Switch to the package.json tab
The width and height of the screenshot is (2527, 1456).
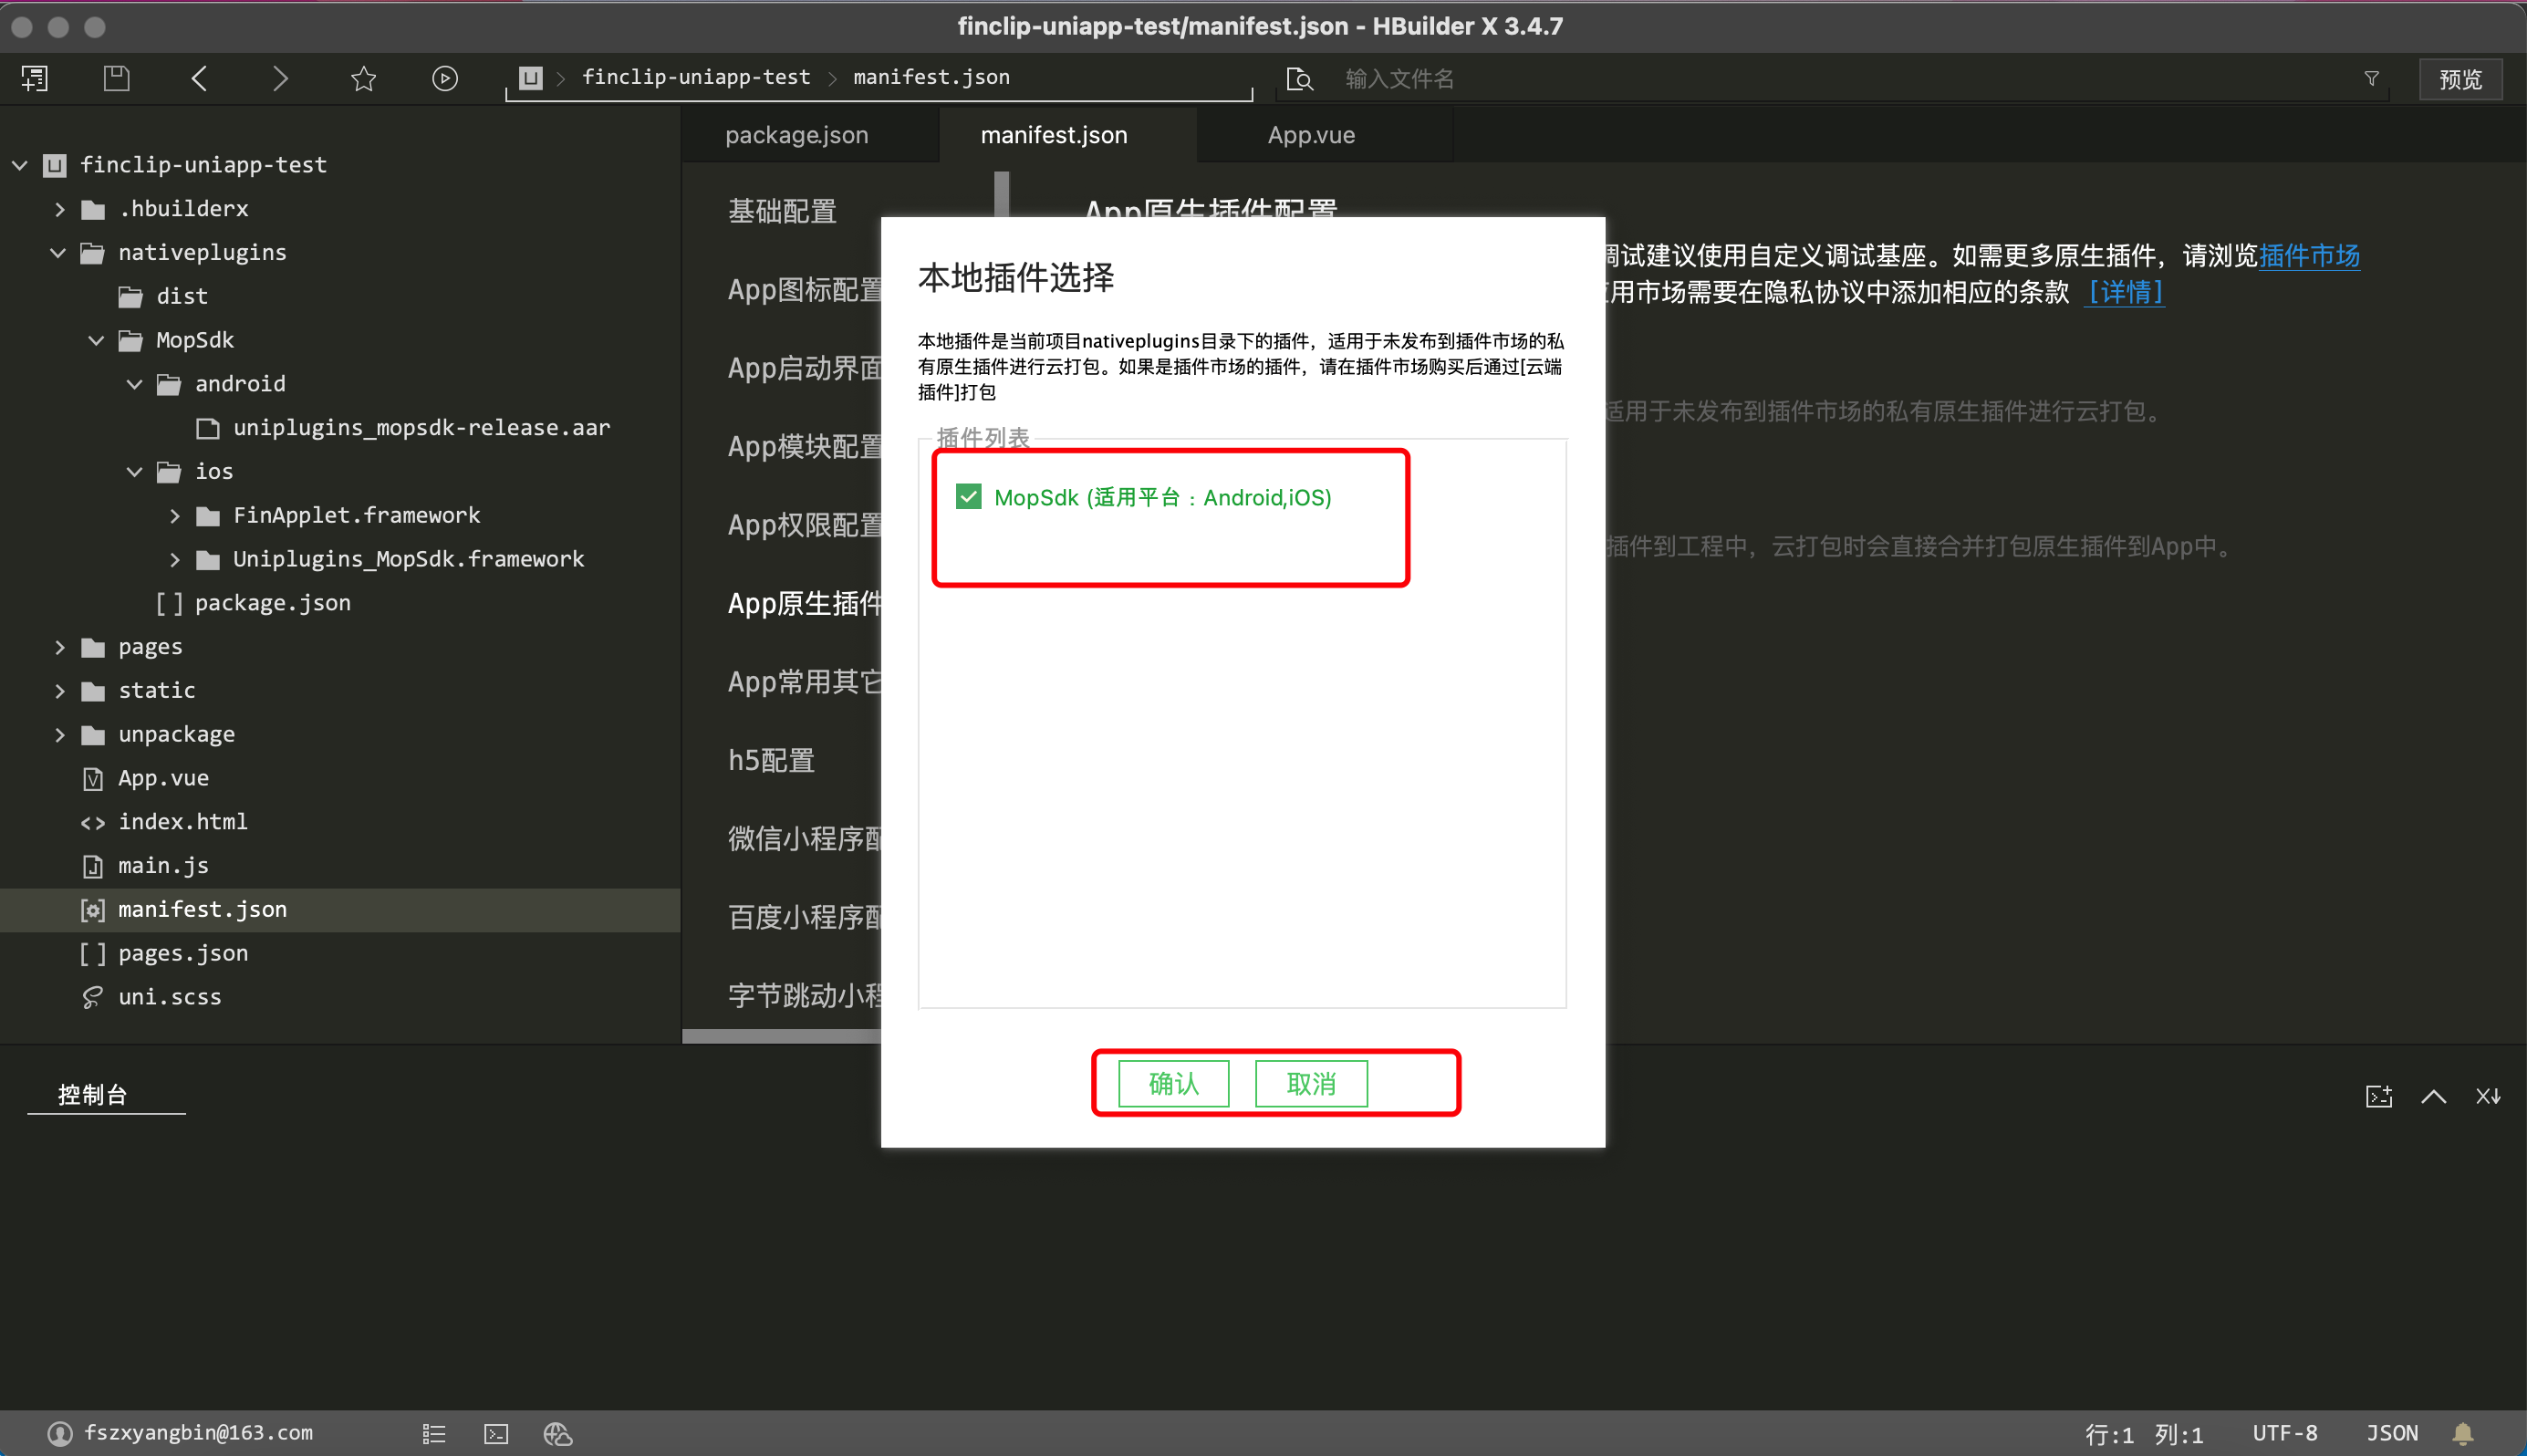tap(796, 135)
